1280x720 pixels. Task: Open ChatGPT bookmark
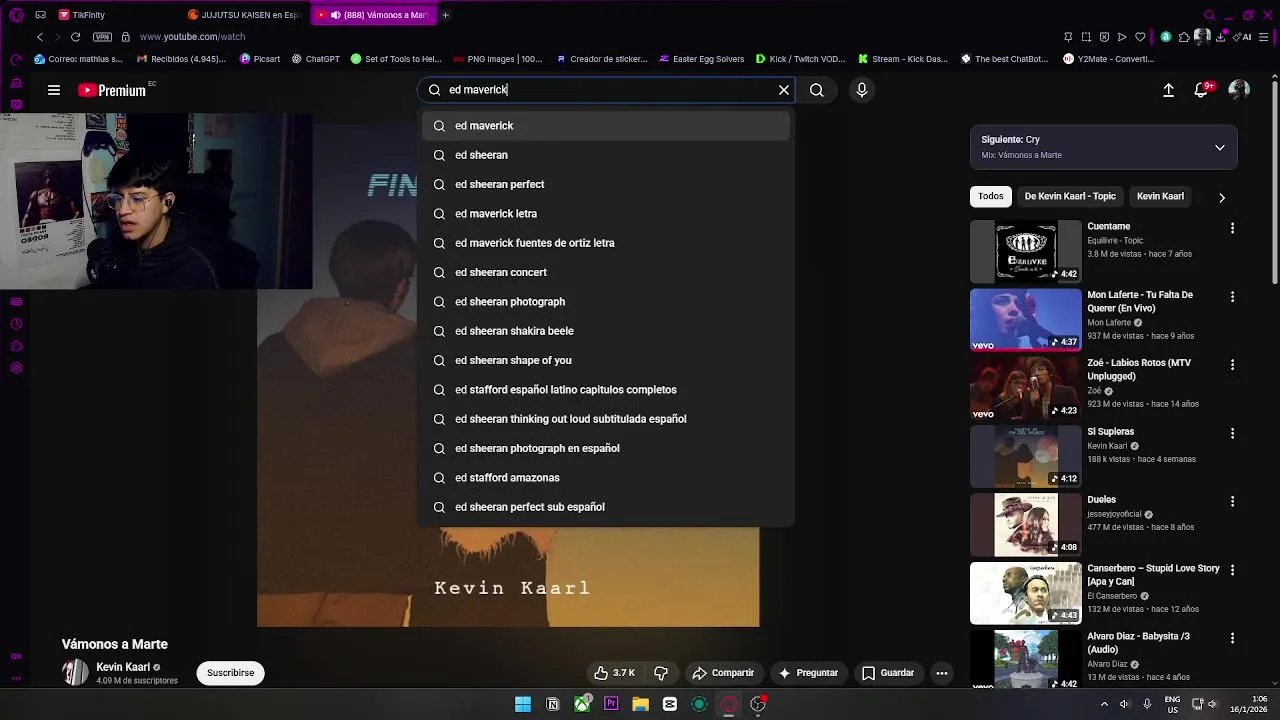[x=315, y=59]
